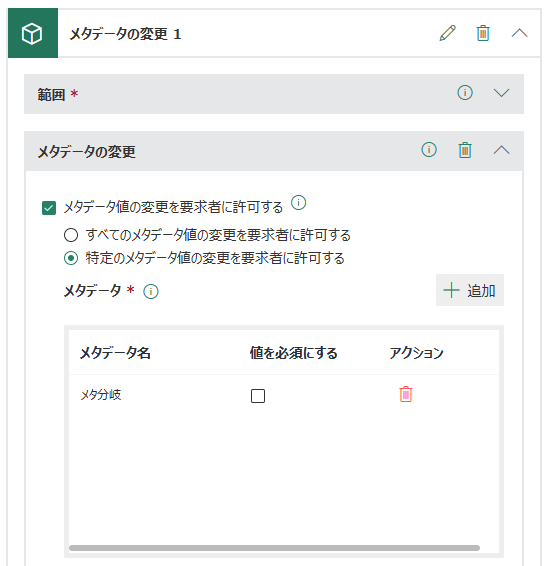The image size is (548, 566).
Task: Expand the 範囲 section chevron
Action: point(501,93)
